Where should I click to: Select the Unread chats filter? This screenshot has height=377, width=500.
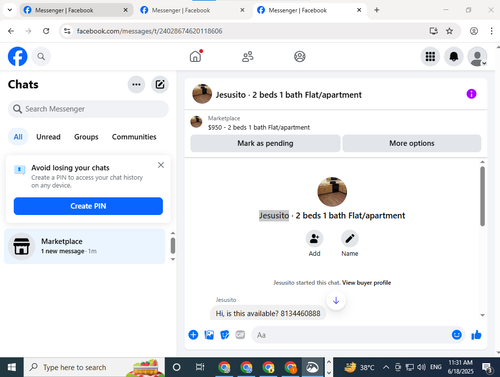coord(48,137)
